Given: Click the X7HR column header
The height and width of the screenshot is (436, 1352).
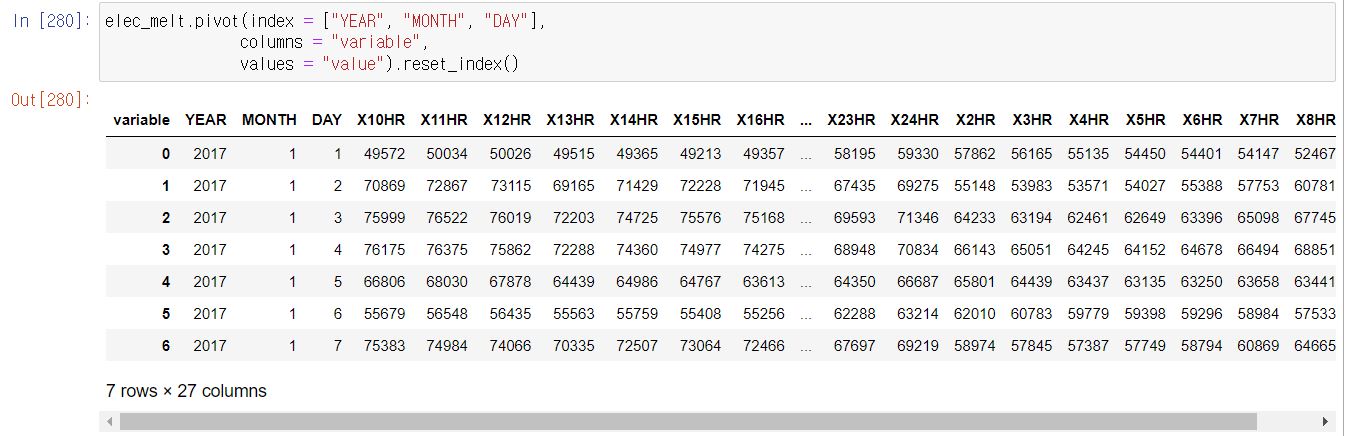Looking at the screenshot, I should point(1259,120).
